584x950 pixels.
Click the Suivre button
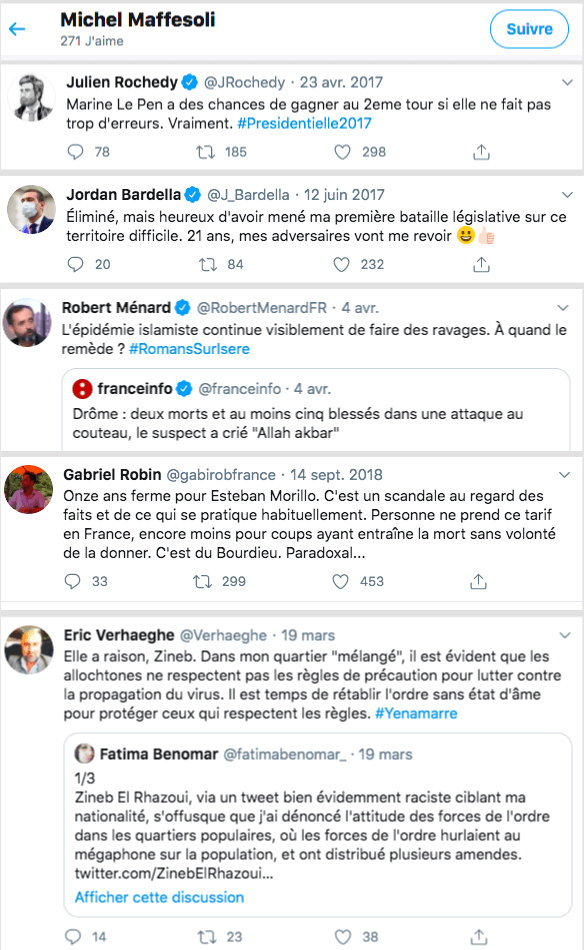click(x=529, y=29)
